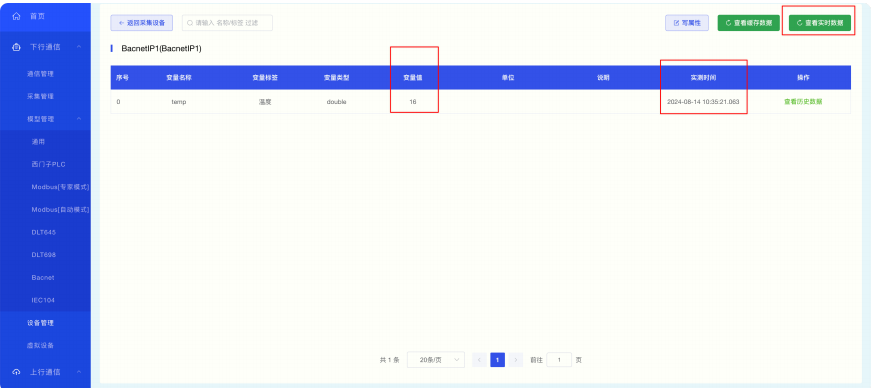Click the 温度 tag cell

coord(265,102)
